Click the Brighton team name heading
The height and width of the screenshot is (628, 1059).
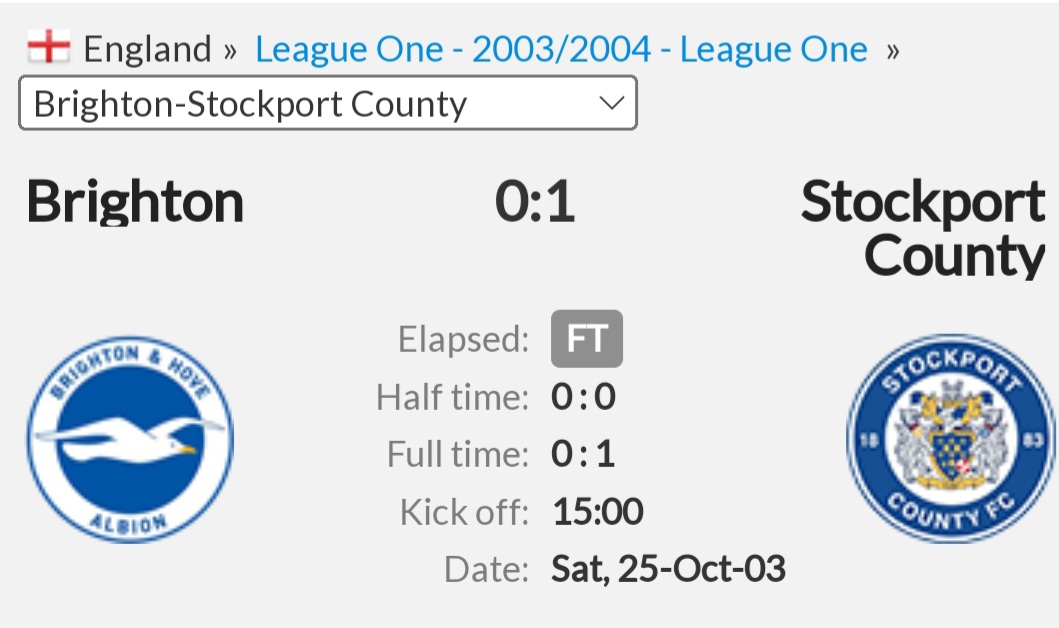click(x=135, y=201)
